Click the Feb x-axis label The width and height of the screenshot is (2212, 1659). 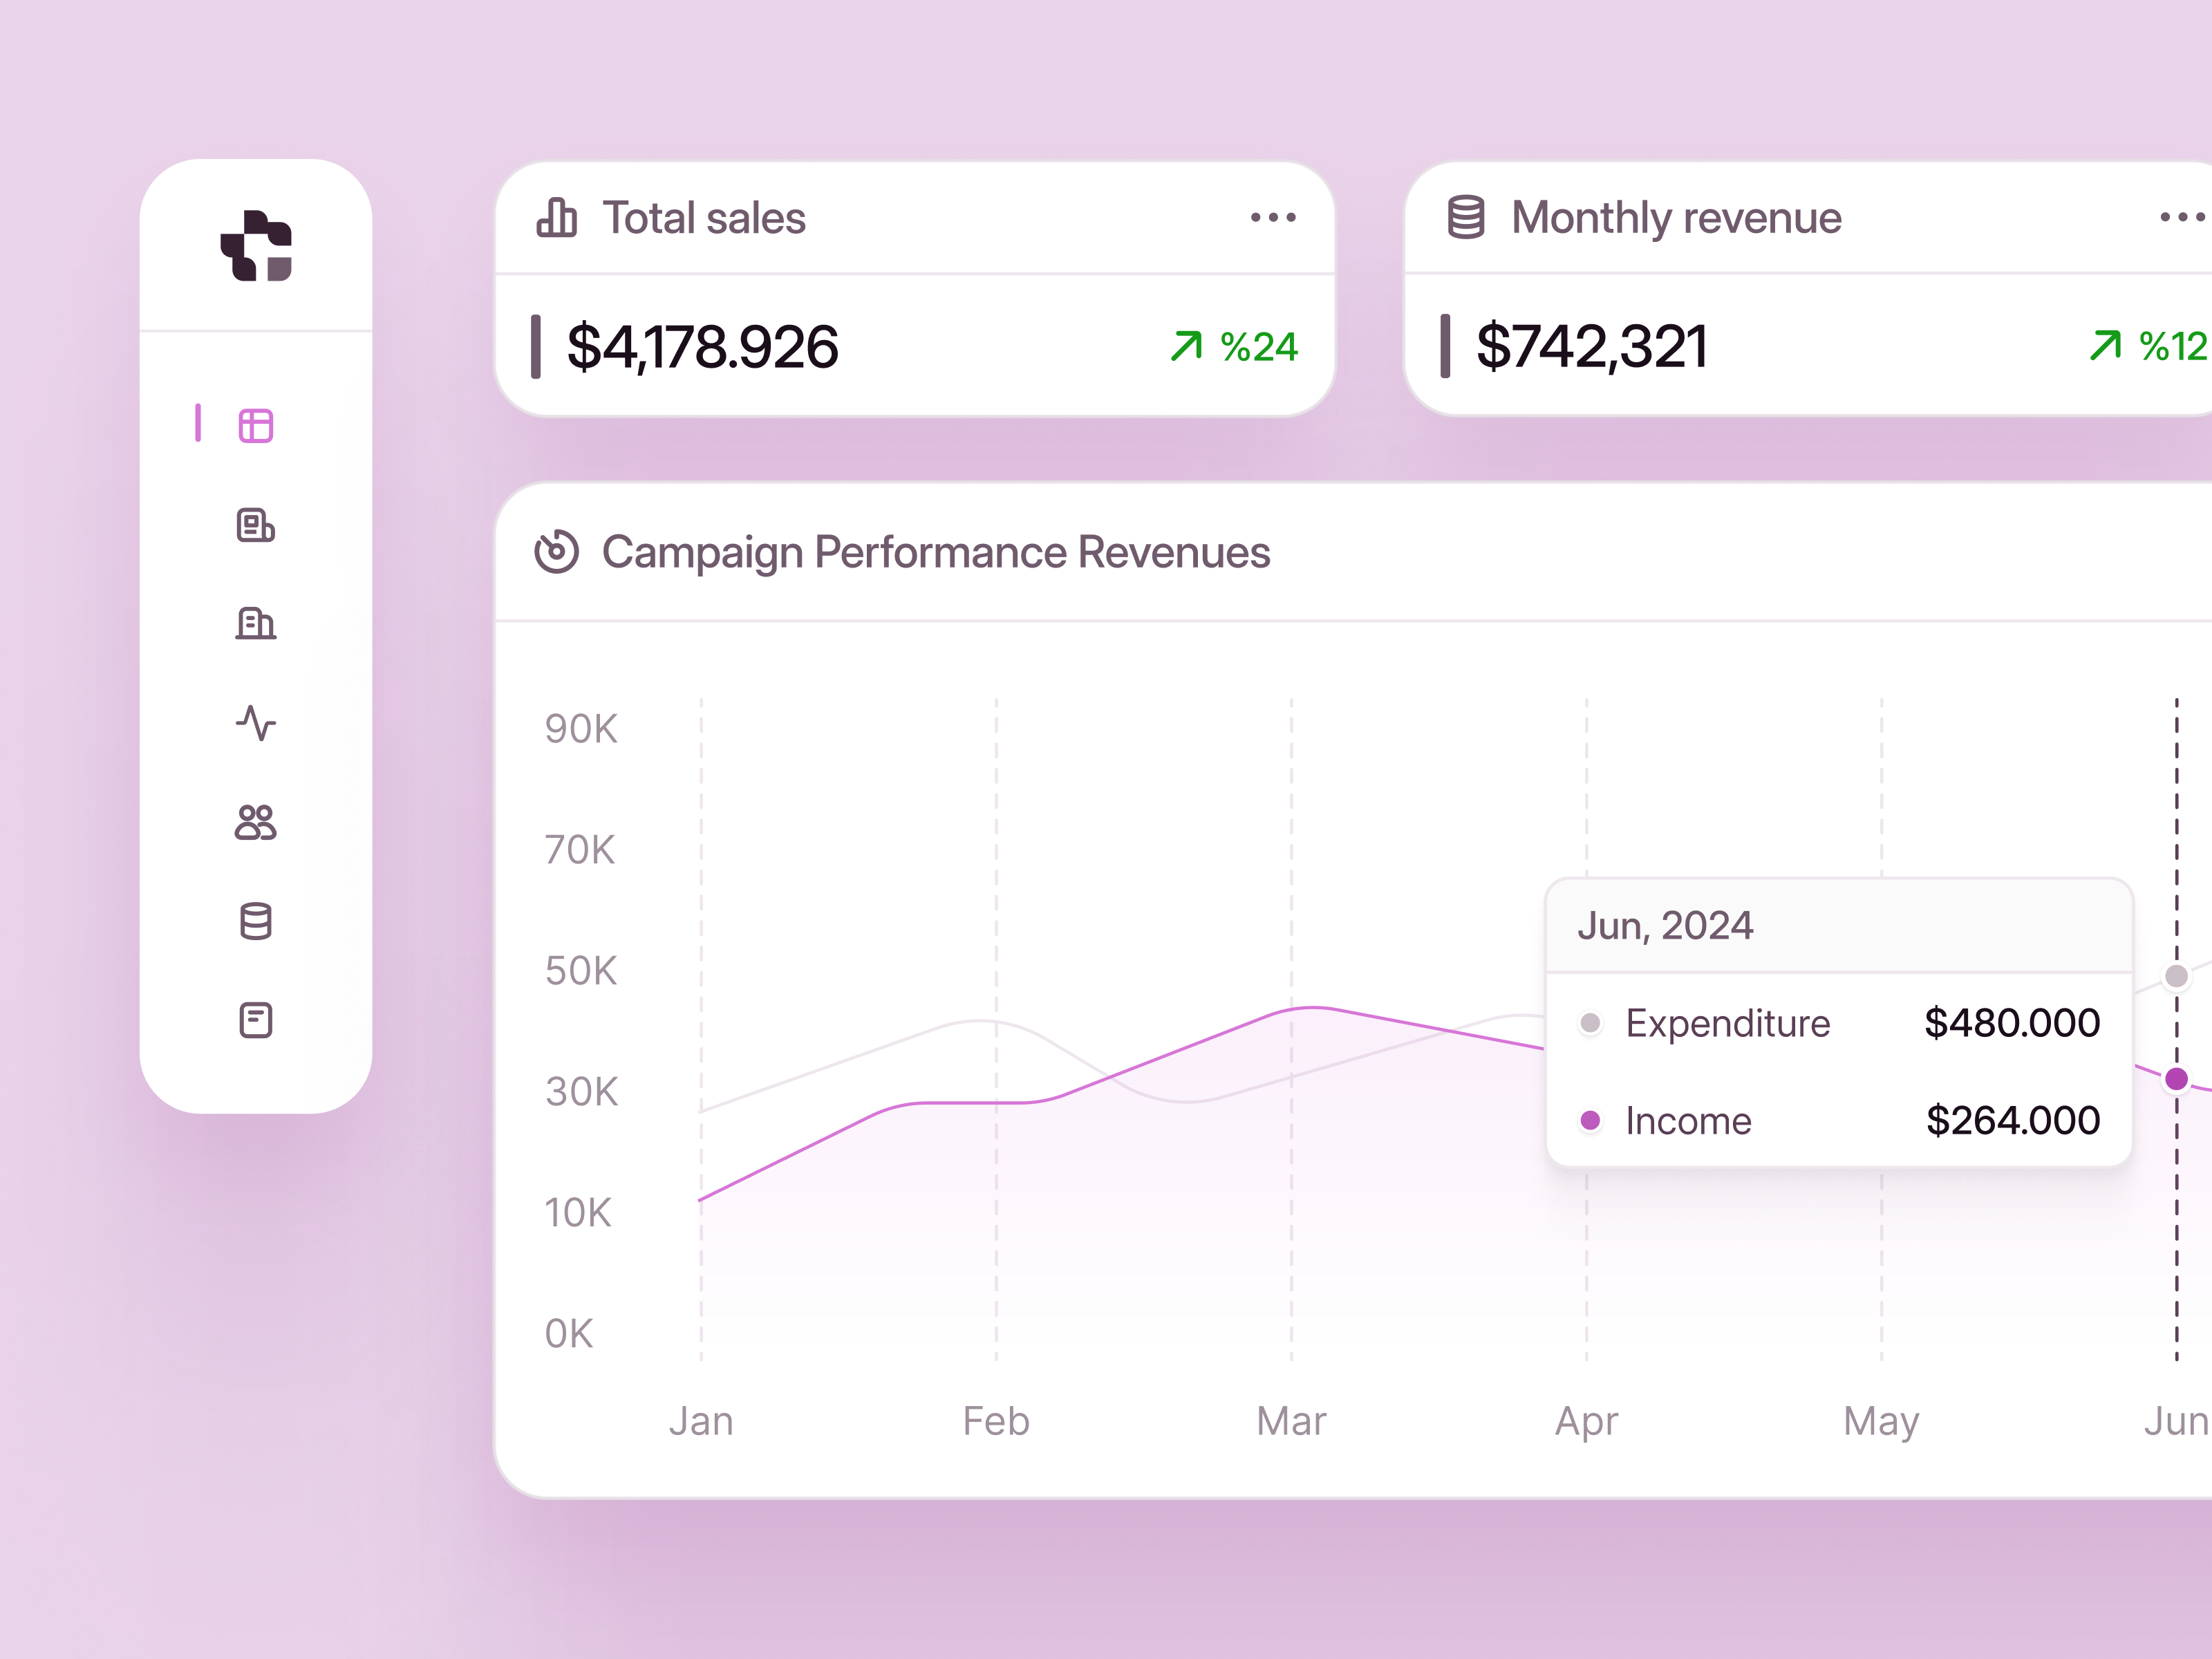[x=996, y=1421]
